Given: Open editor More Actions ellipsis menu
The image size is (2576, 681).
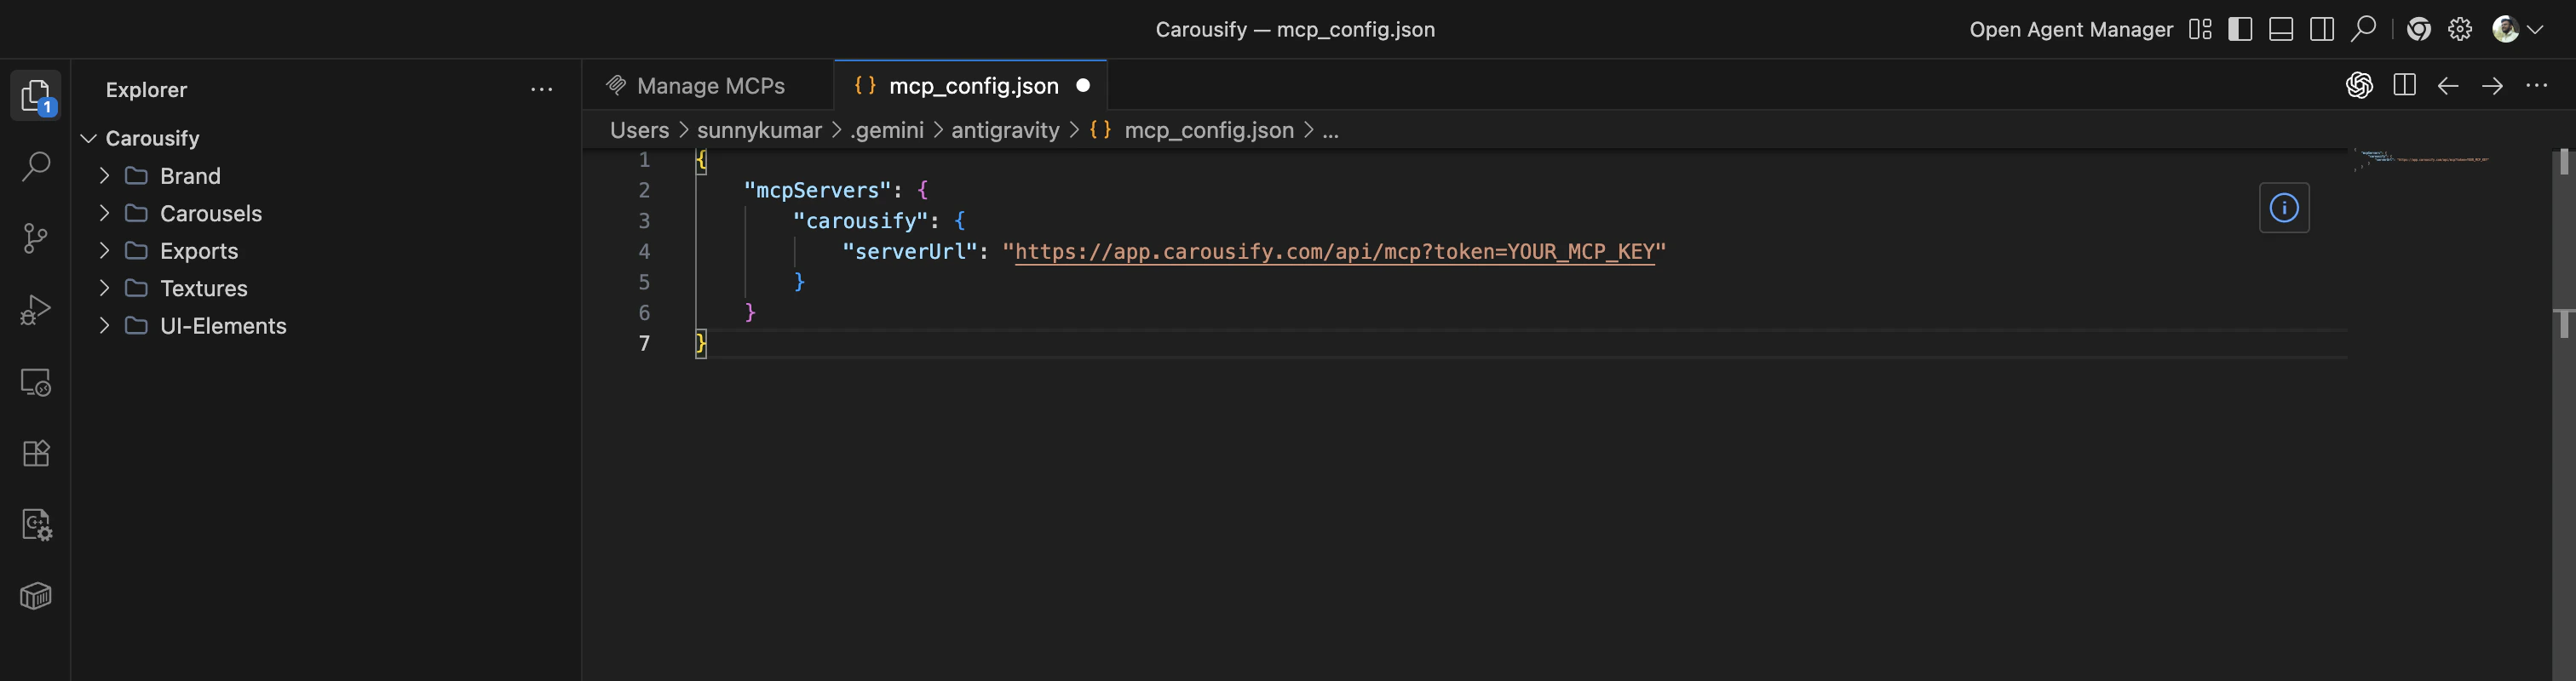Looking at the screenshot, I should [2537, 86].
